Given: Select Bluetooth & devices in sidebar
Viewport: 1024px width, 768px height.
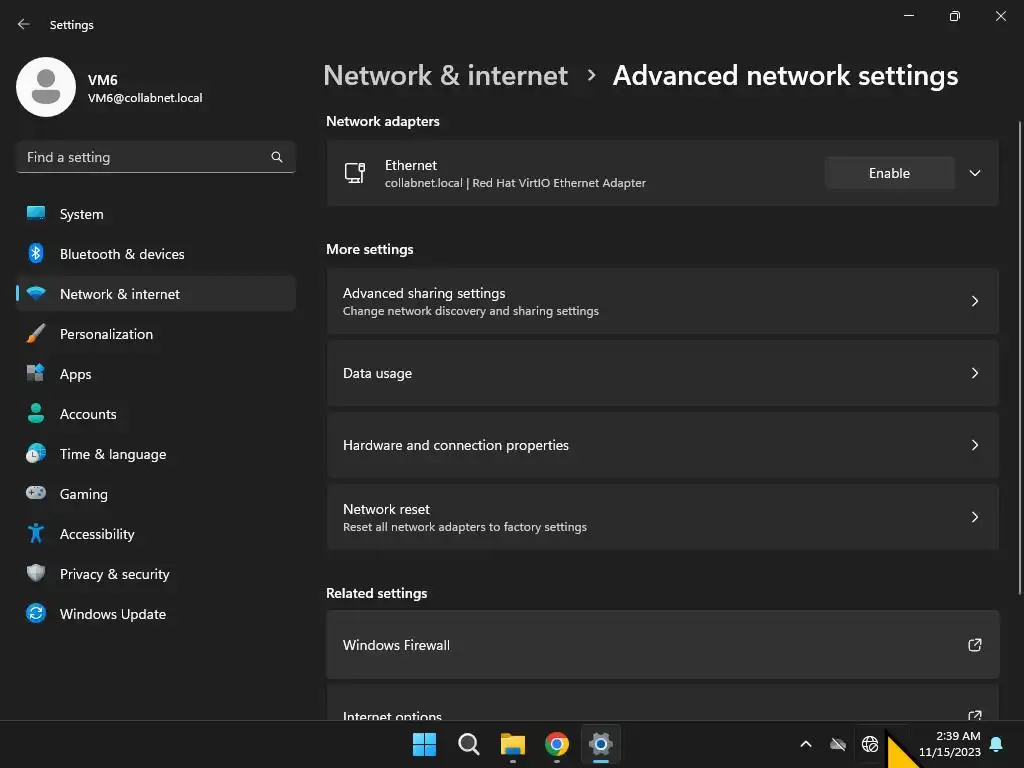Looking at the screenshot, I should (122, 254).
